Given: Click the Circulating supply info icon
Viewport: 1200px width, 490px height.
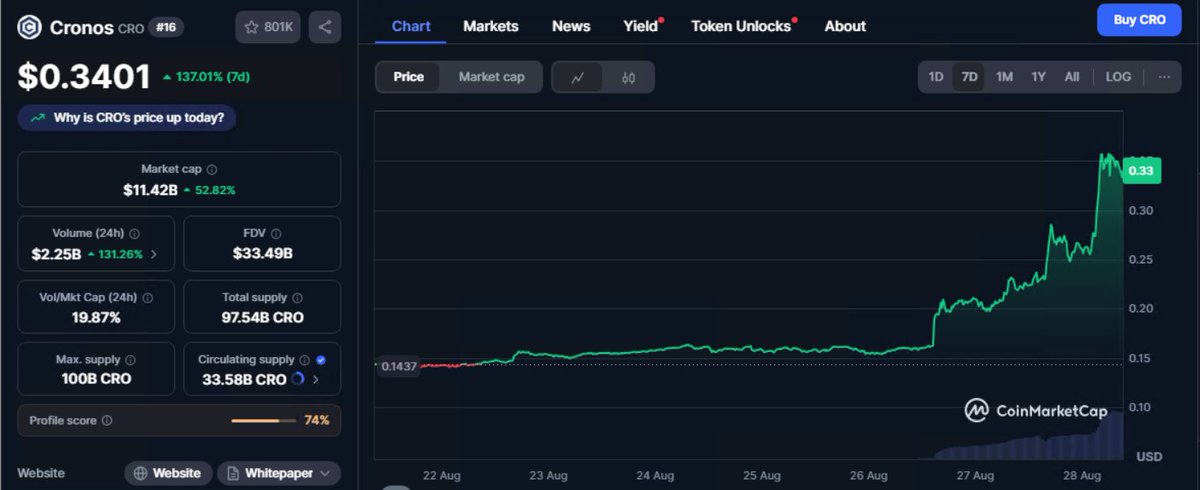Looking at the screenshot, I should (x=305, y=359).
